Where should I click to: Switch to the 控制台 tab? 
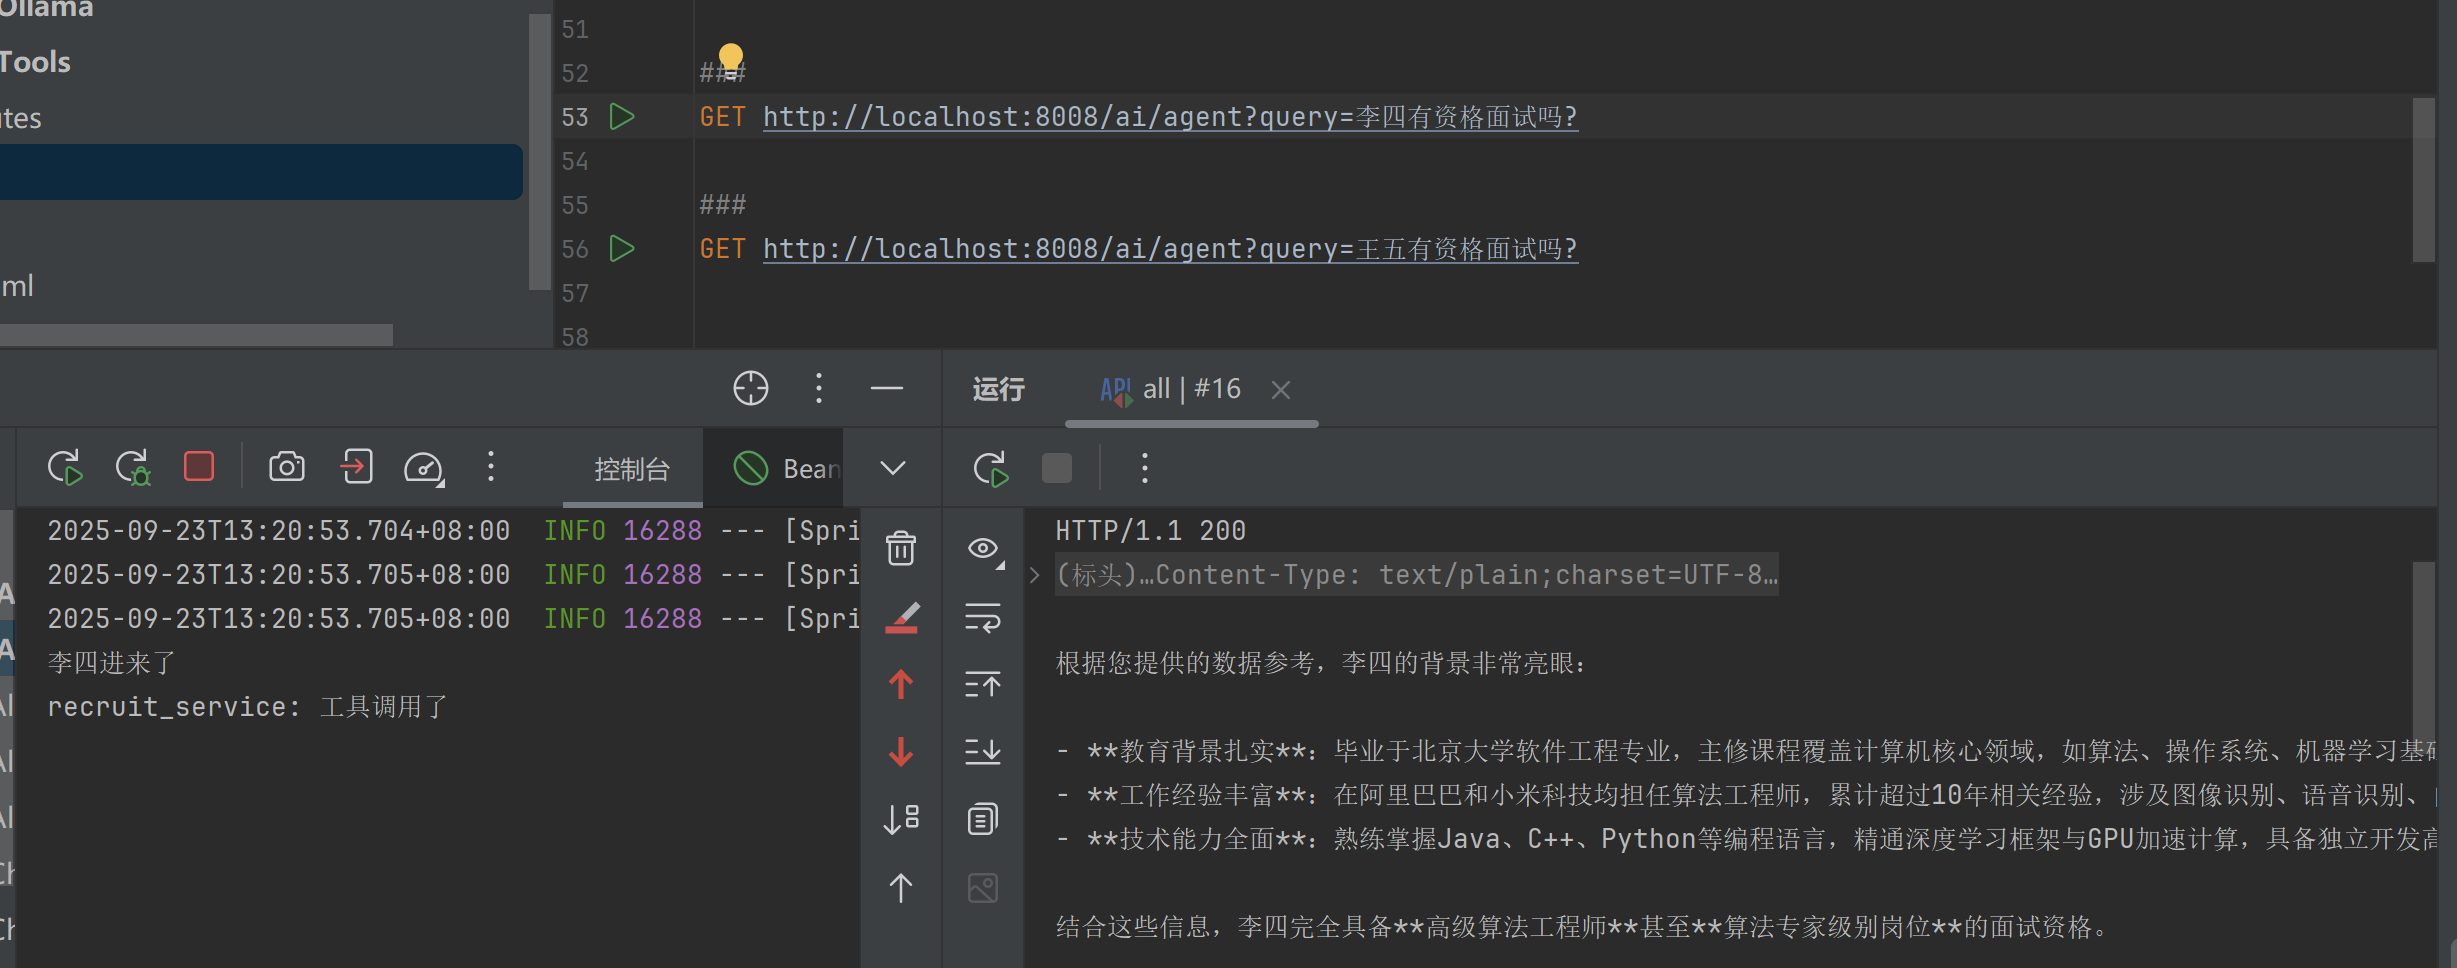coord(632,469)
